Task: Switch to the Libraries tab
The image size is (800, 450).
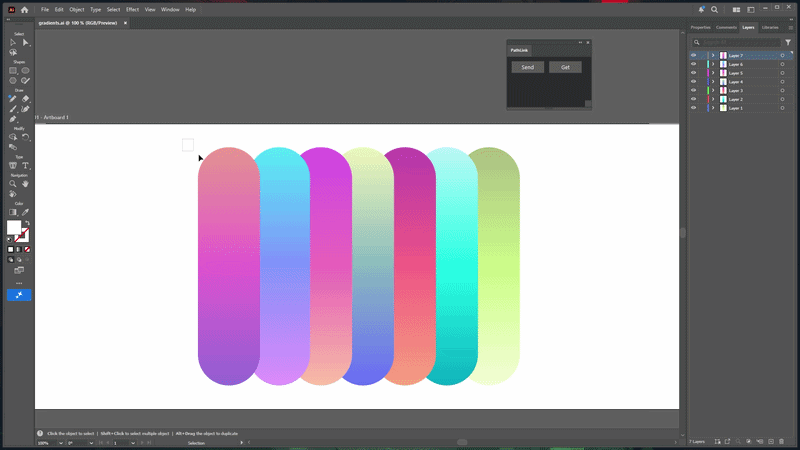Action: 770,28
